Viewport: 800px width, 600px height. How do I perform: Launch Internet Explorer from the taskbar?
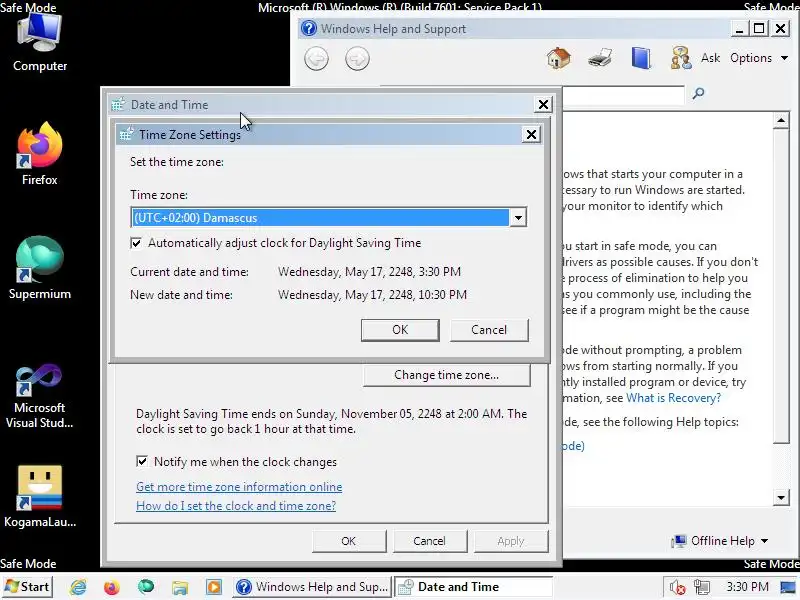click(x=78, y=587)
